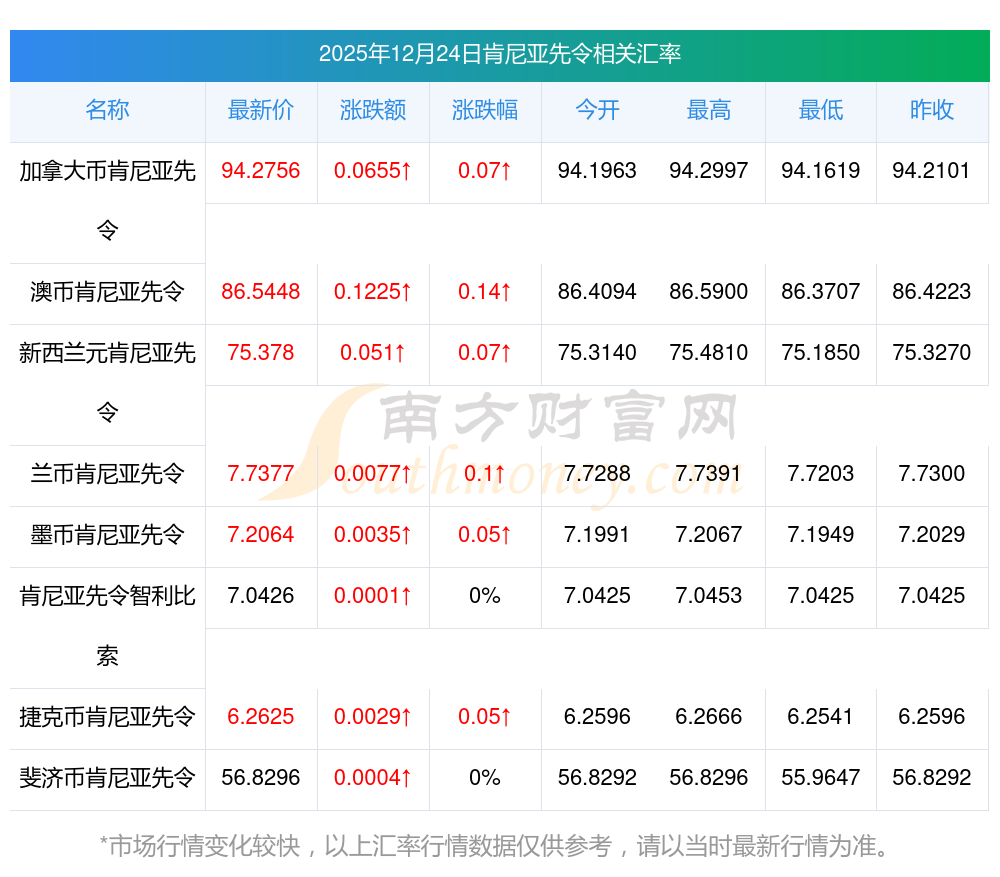Click the market disclaimer footnote text
1000x877 pixels.
click(496, 846)
